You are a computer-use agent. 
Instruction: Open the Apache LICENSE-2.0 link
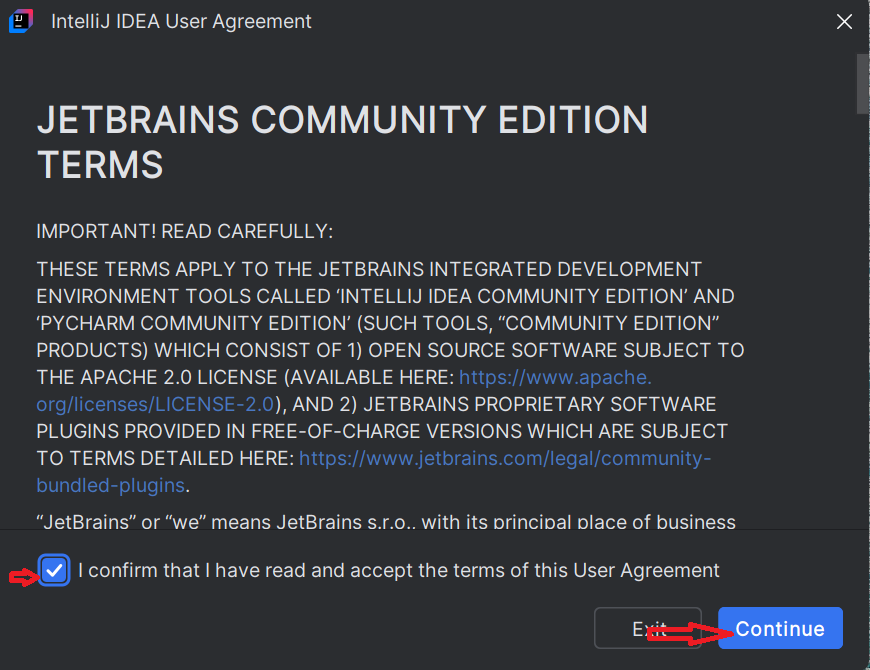[x=344, y=390]
